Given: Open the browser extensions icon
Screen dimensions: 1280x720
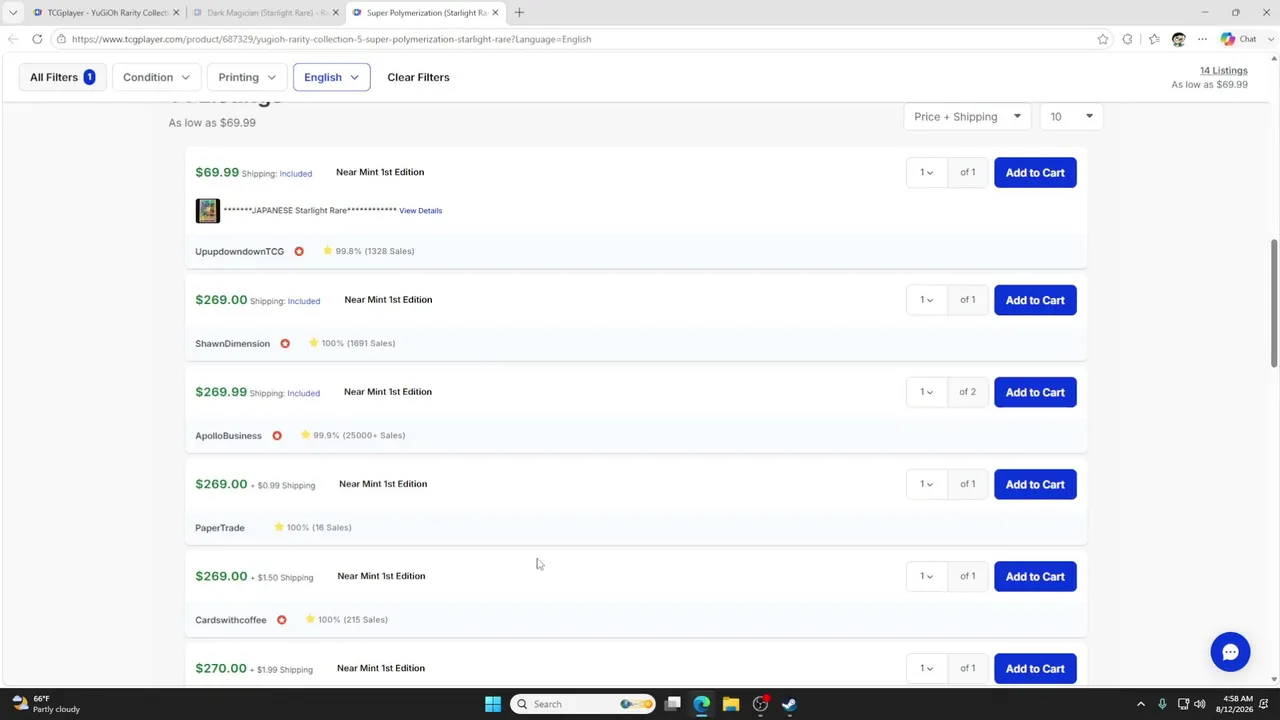Looking at the screenshot, I should [x=1128, y=39].
